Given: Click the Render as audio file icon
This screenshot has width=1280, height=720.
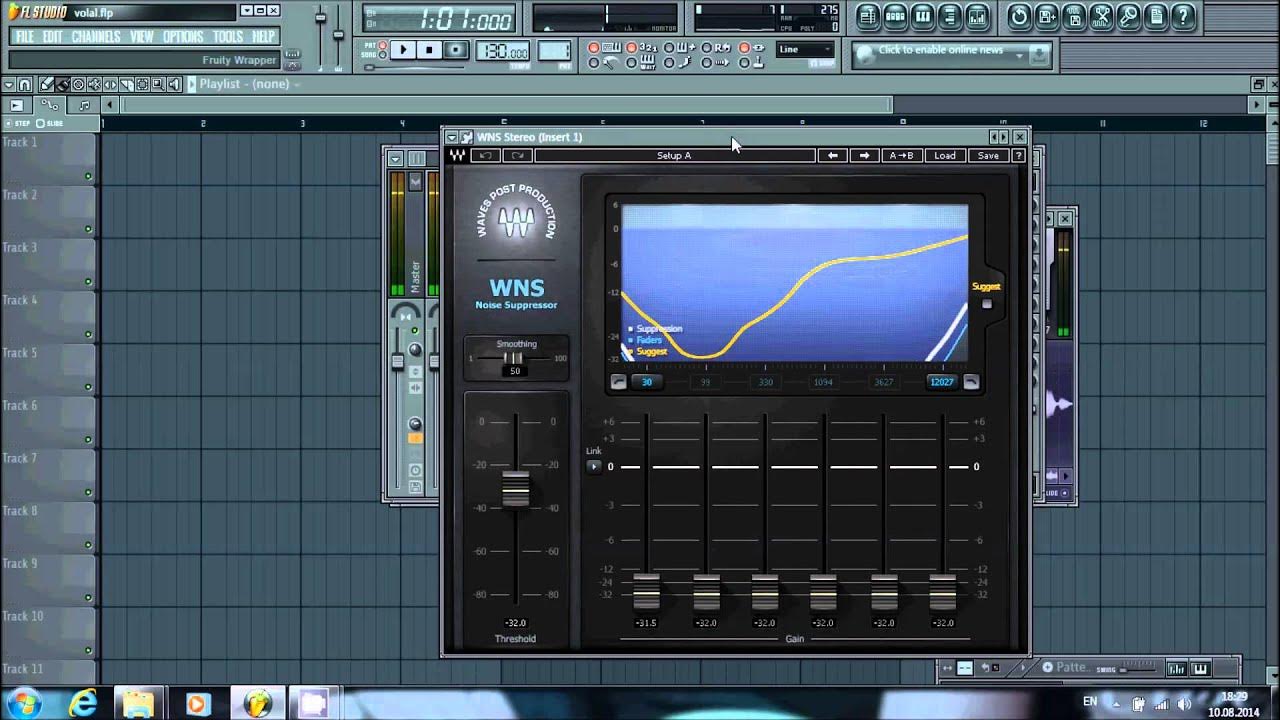Looking at the screenshot, I should click(x=1074, y=16).
